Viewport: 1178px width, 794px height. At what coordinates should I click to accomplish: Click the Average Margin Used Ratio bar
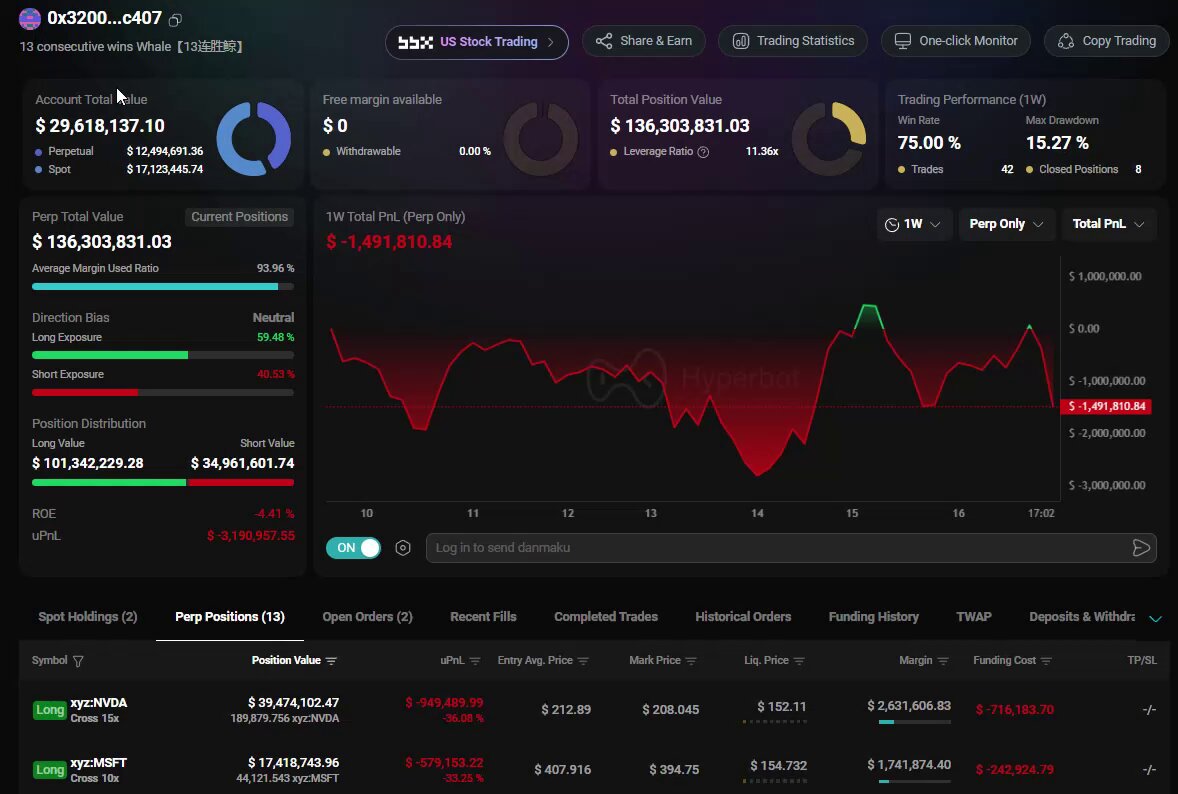click(163, 286)
